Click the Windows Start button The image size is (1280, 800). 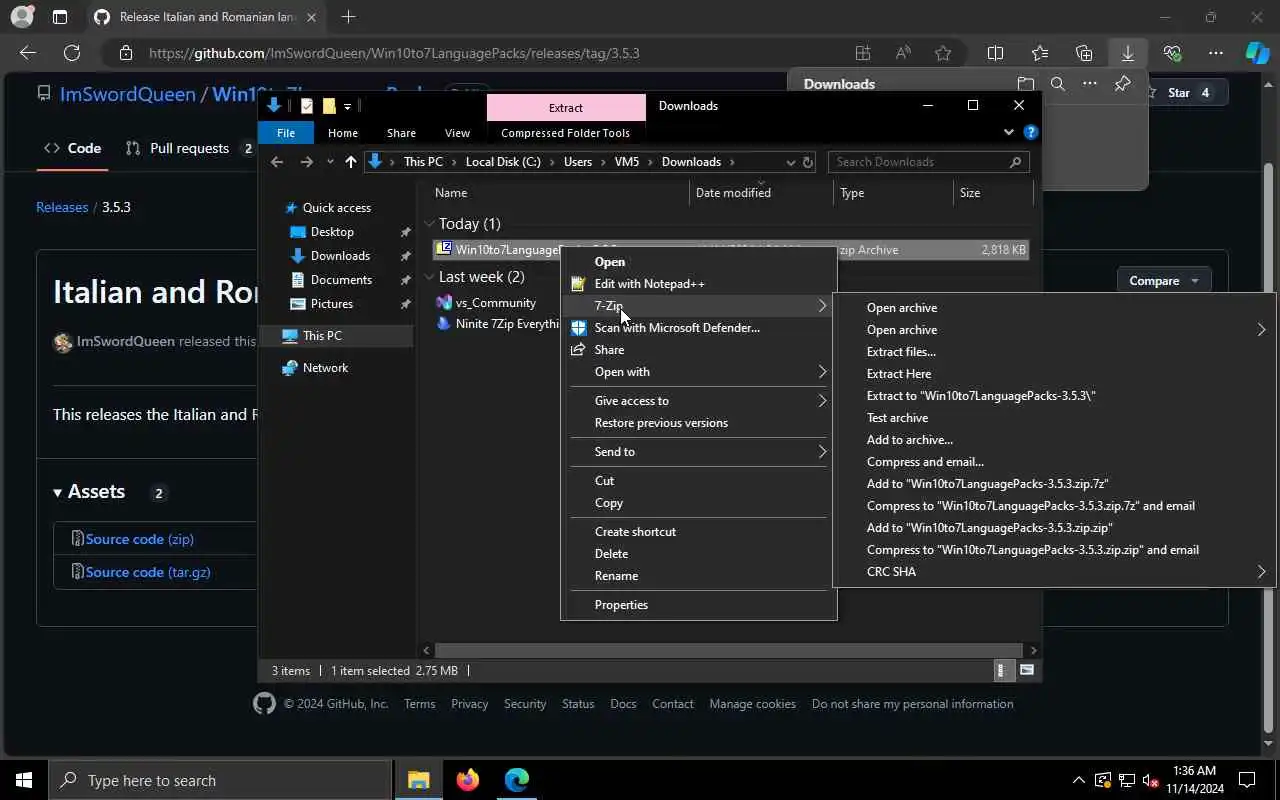(24, 780)
